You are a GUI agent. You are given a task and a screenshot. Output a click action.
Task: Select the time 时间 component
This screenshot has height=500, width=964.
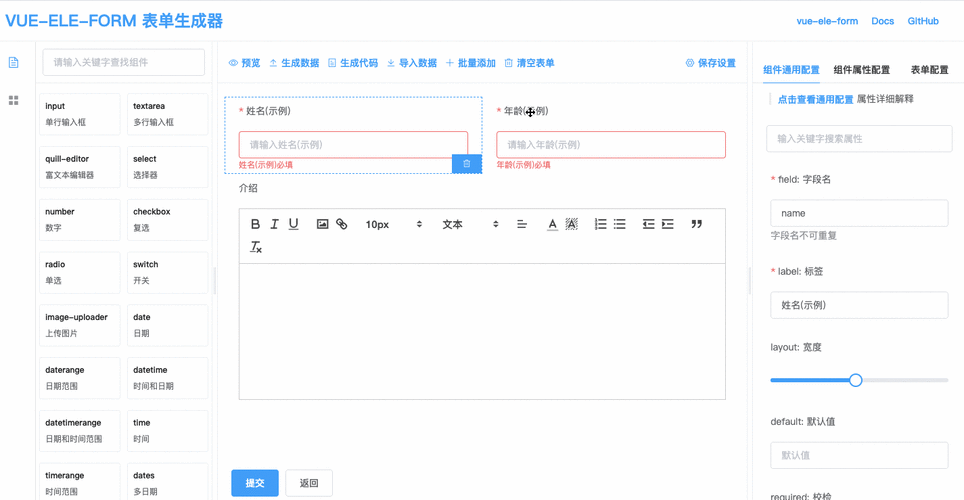coord(167,431)
